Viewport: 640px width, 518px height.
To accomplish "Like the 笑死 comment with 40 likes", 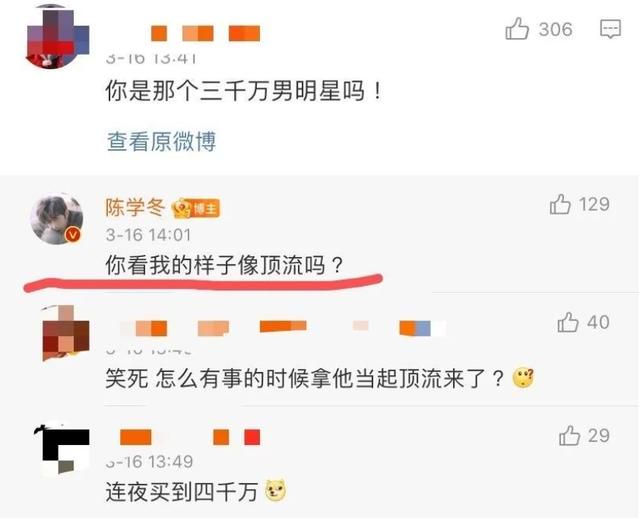I will tap(568, 322).
